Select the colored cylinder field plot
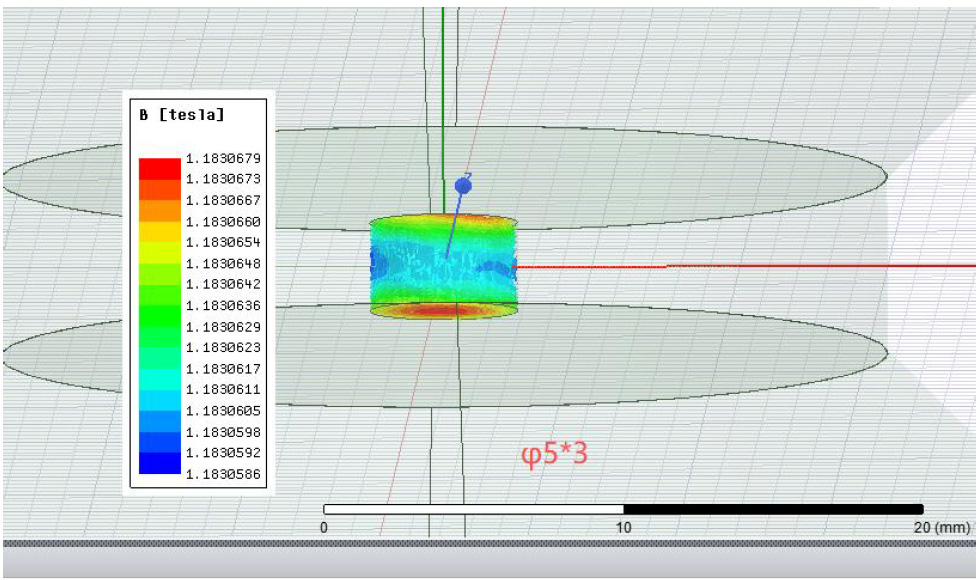Image resolution: width=980 pixels, height=580 pixels. 443,267
